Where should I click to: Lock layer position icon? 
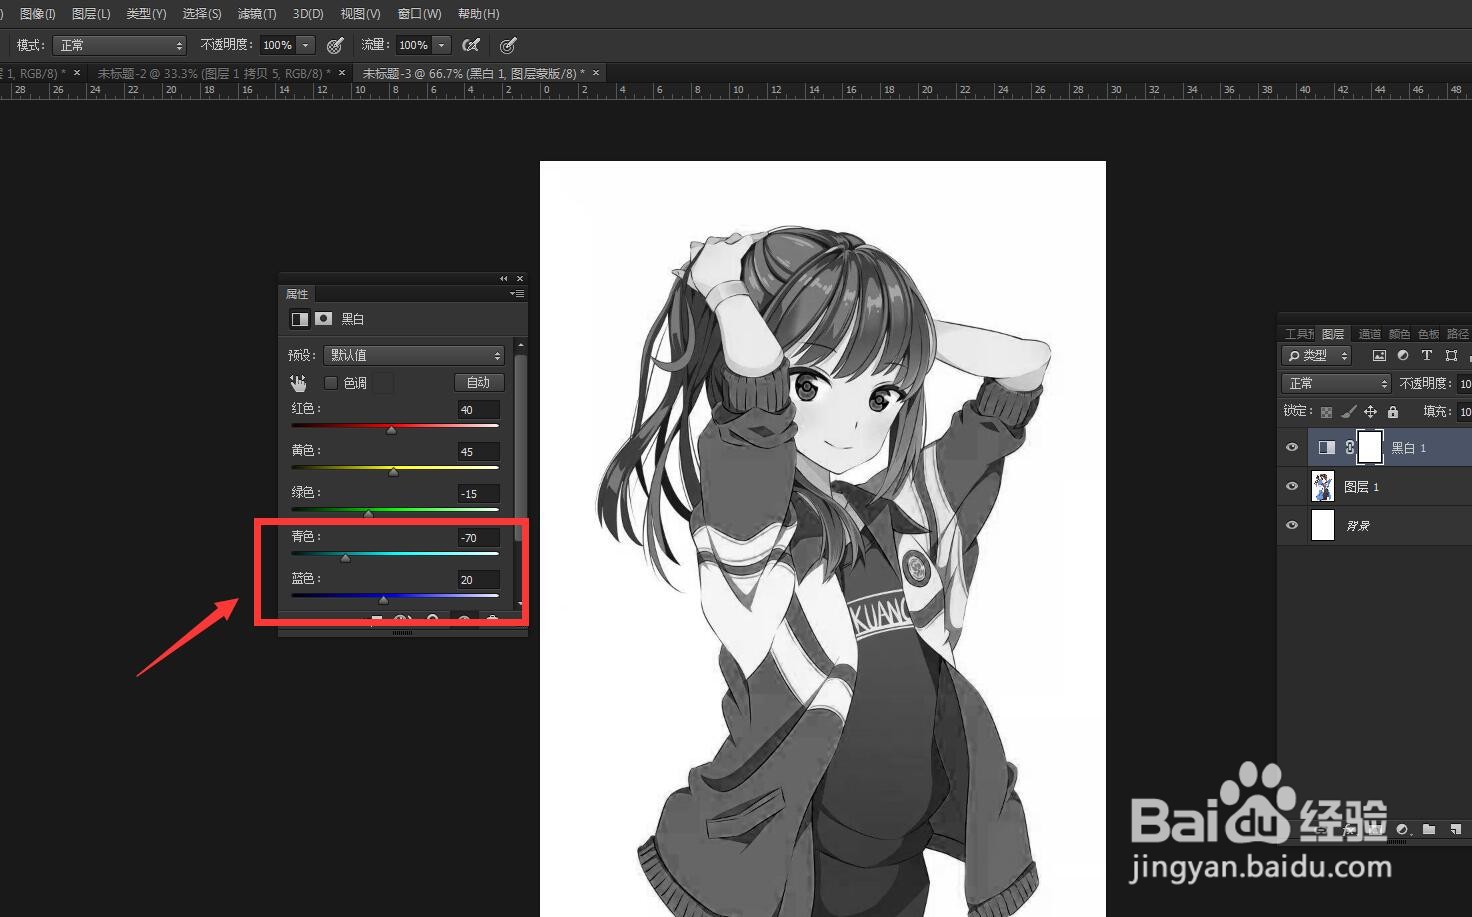click(1370, 412)
